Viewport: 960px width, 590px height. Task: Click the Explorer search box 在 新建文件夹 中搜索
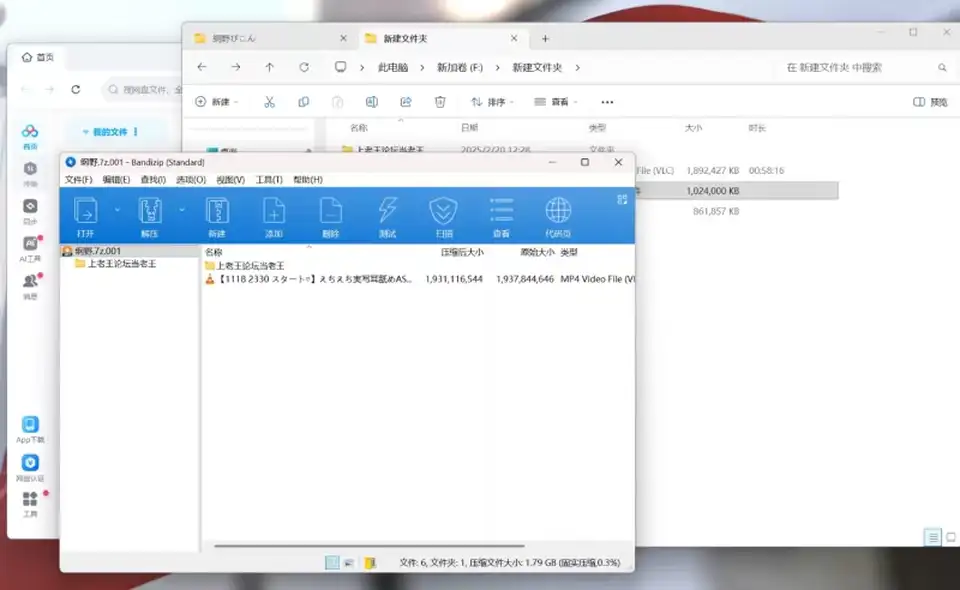(866, 67)
